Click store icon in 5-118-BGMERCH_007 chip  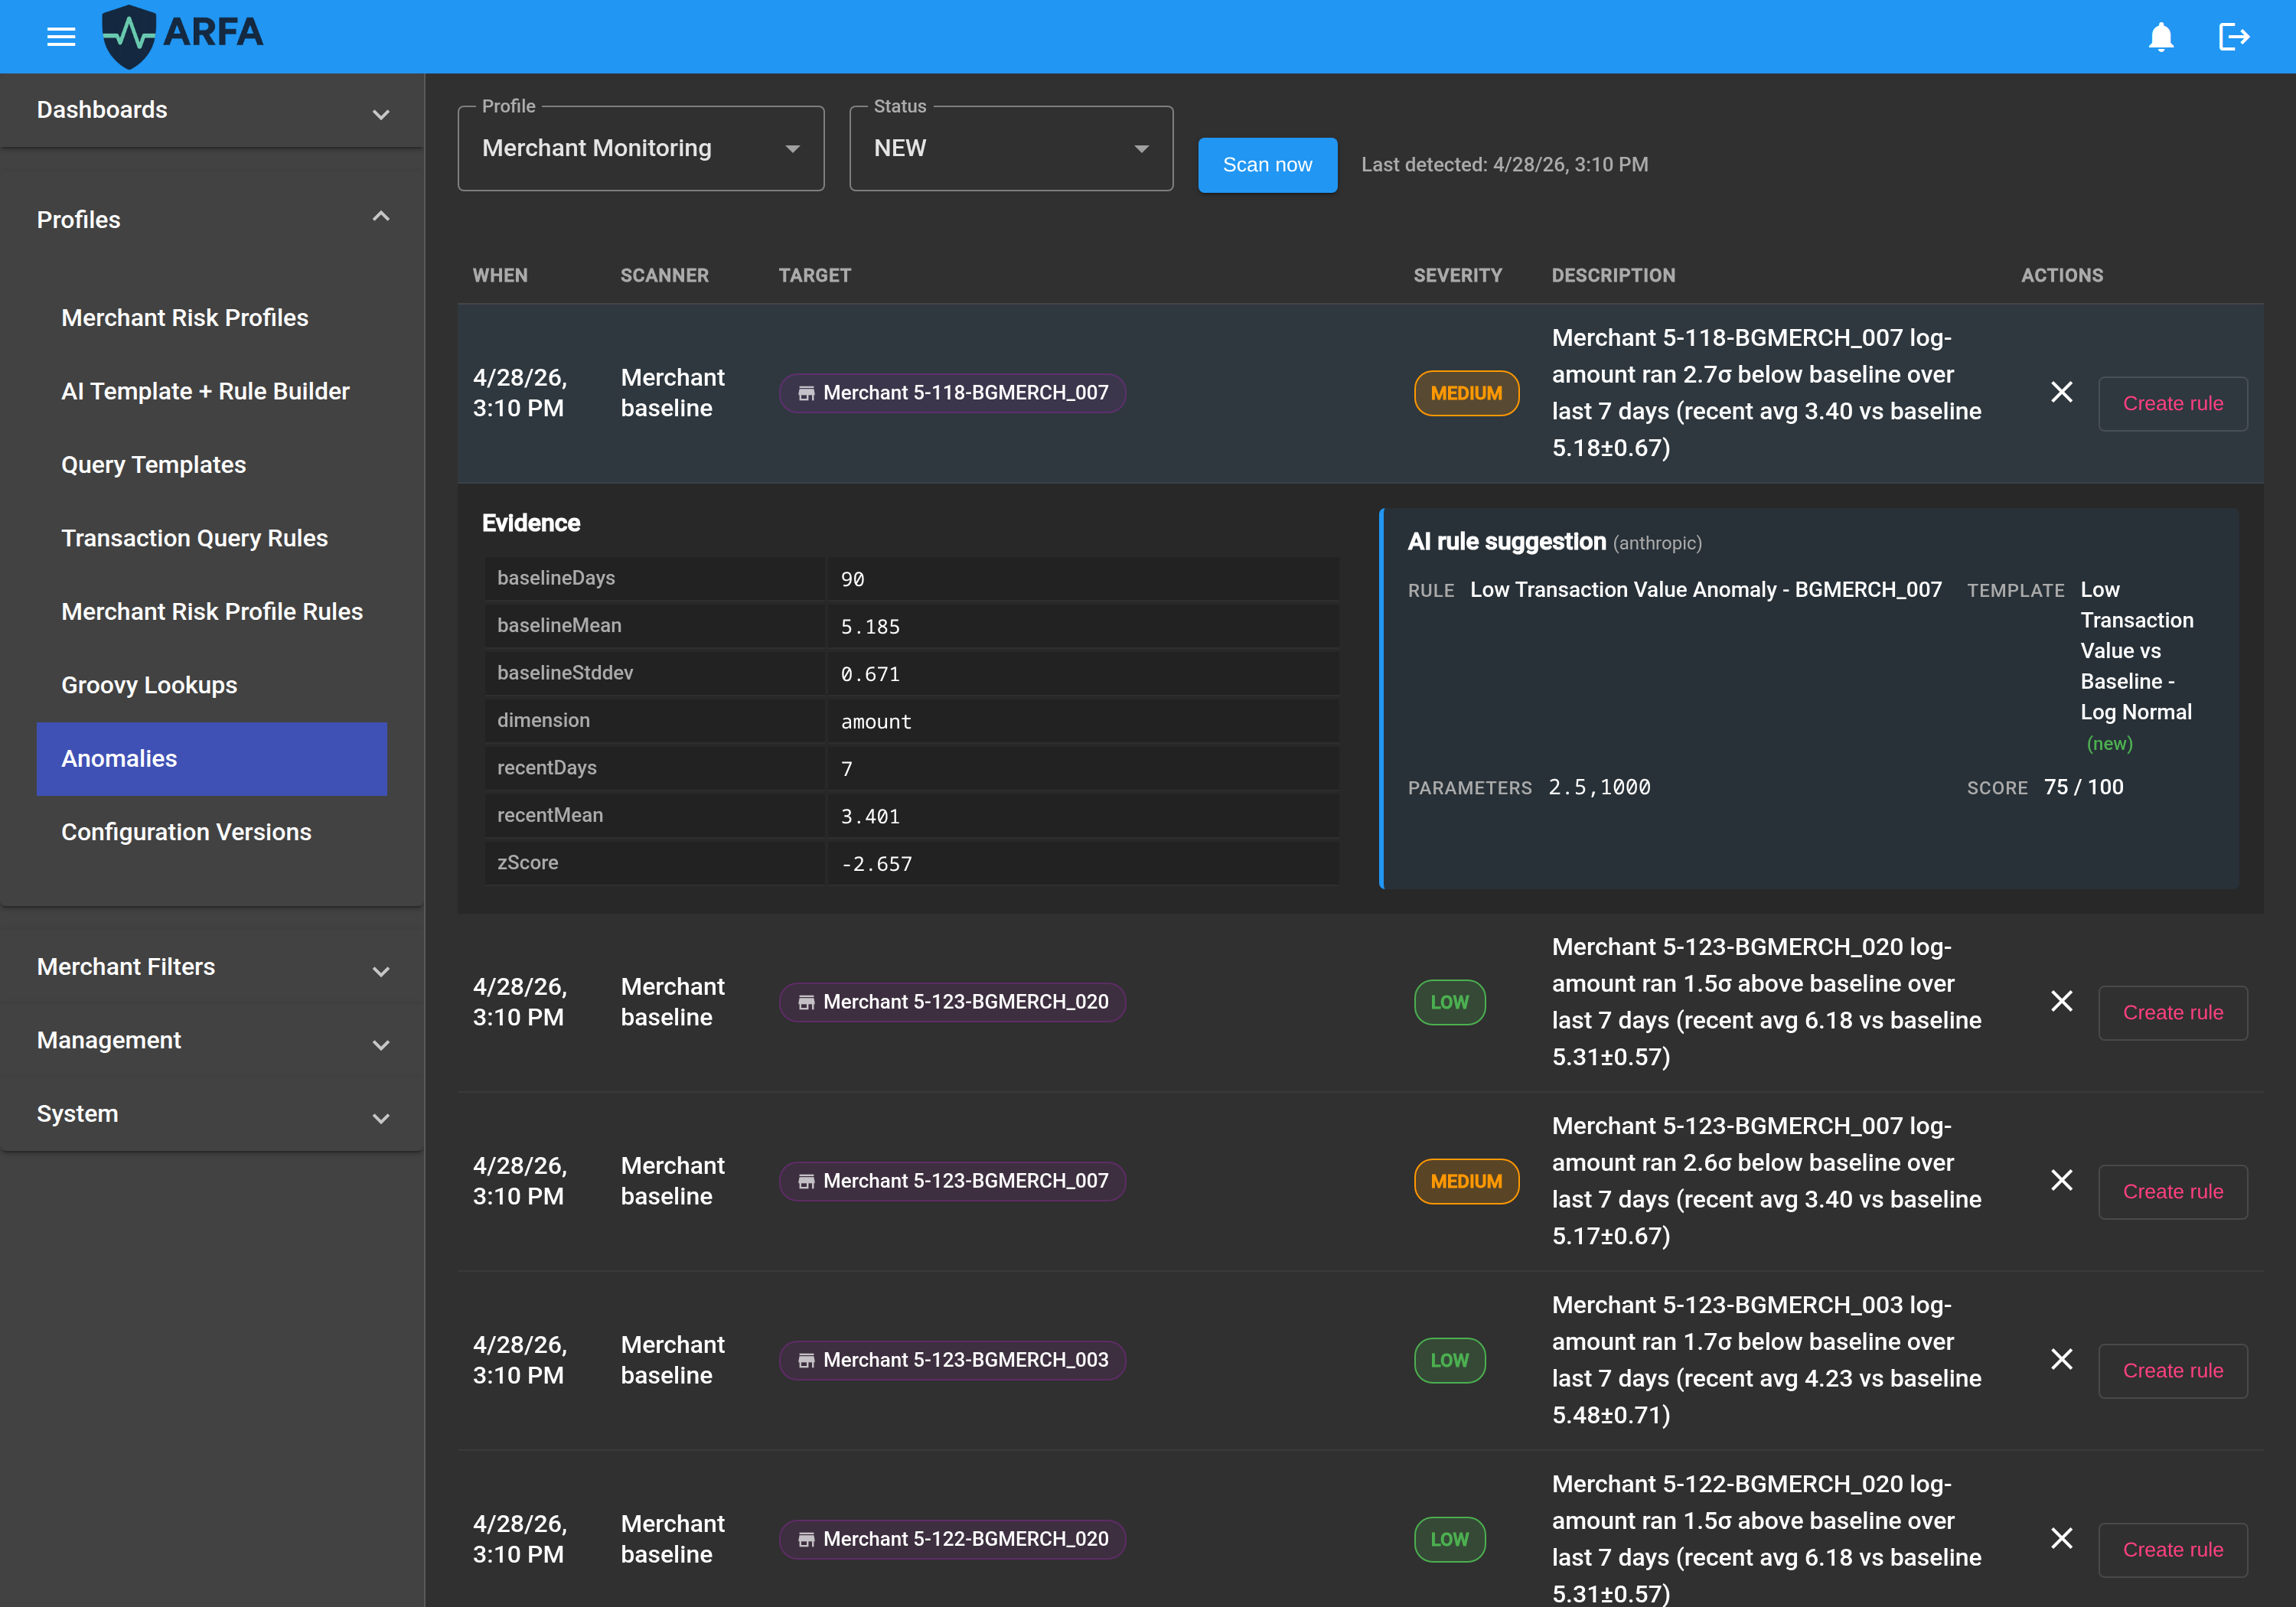pos(806,393)
